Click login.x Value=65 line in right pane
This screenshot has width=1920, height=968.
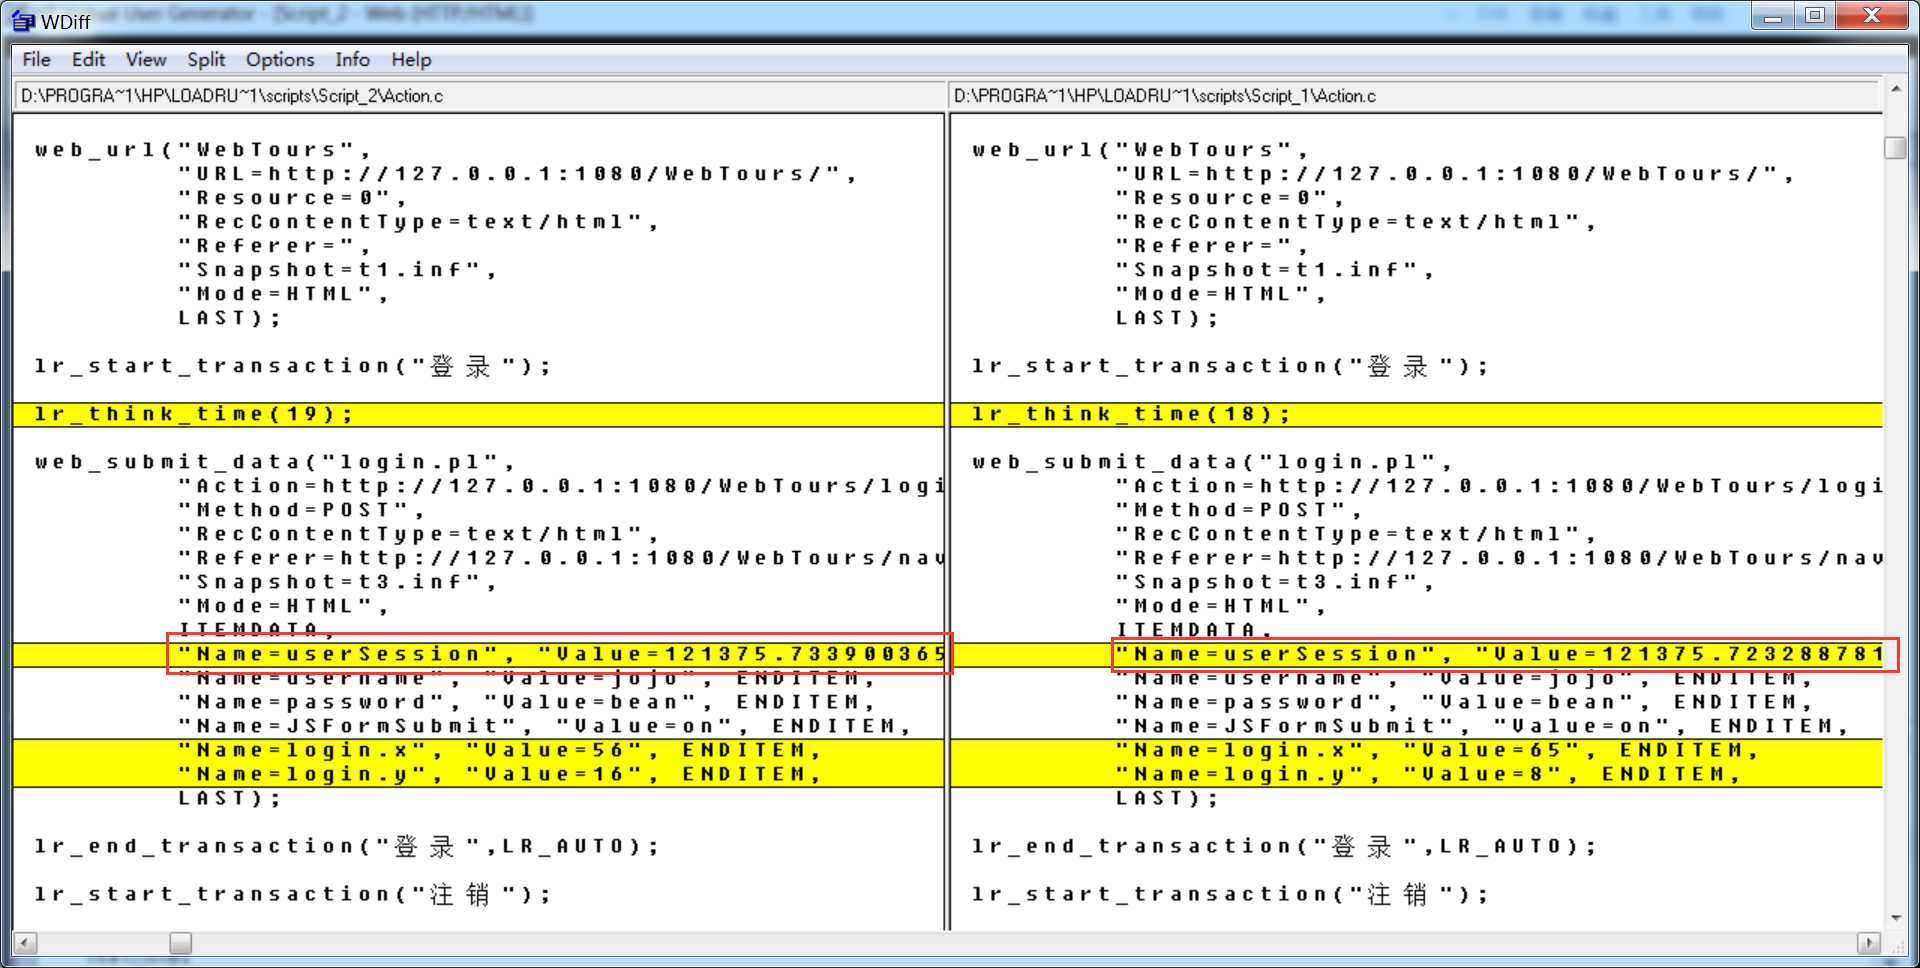(1437, 750)
